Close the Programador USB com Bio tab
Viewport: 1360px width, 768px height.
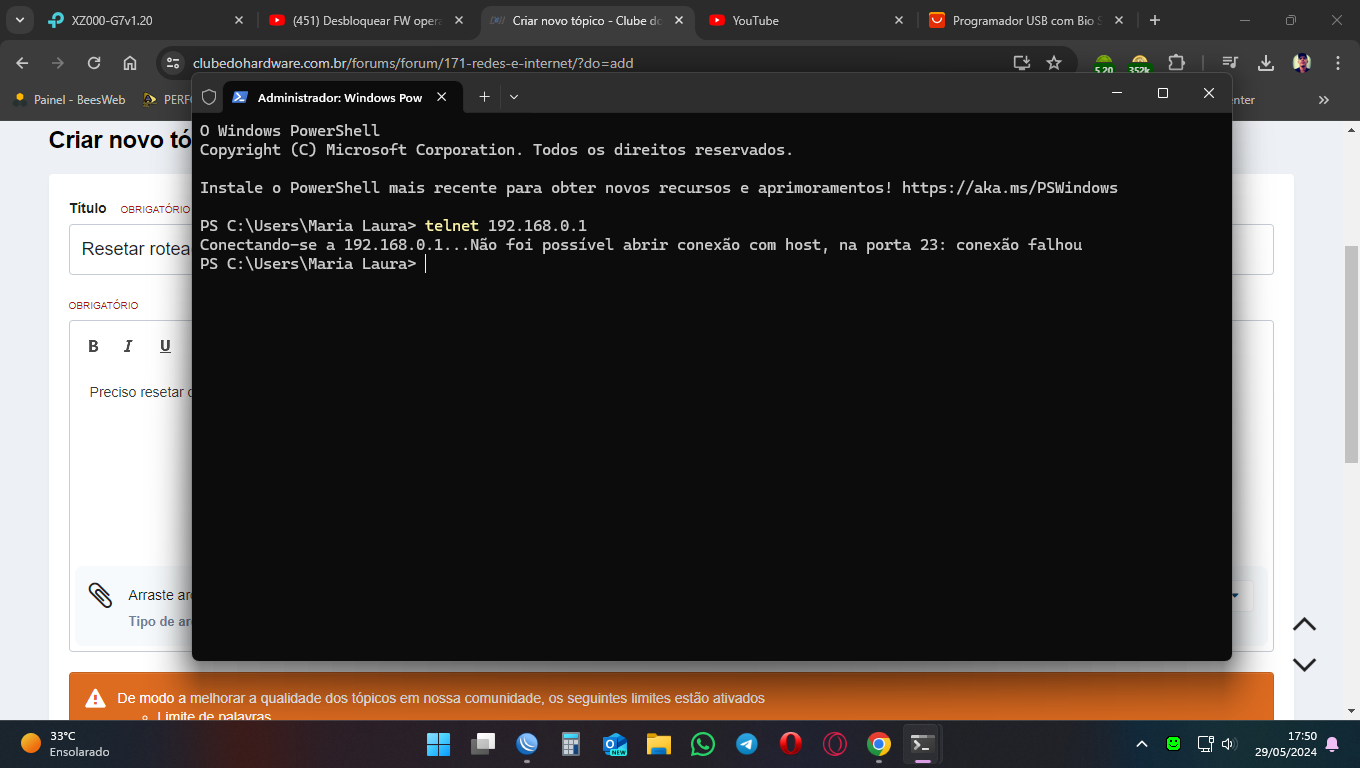click(1118, 20)
